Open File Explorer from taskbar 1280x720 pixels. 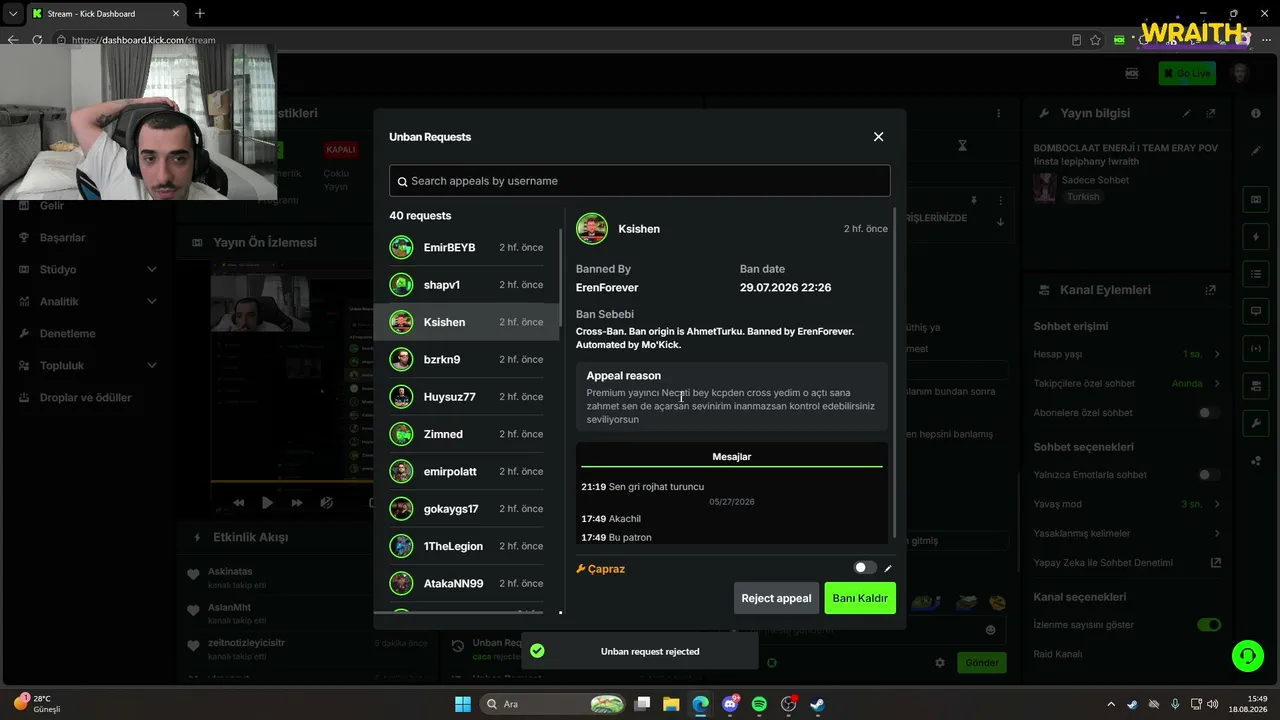click(671, 704)
